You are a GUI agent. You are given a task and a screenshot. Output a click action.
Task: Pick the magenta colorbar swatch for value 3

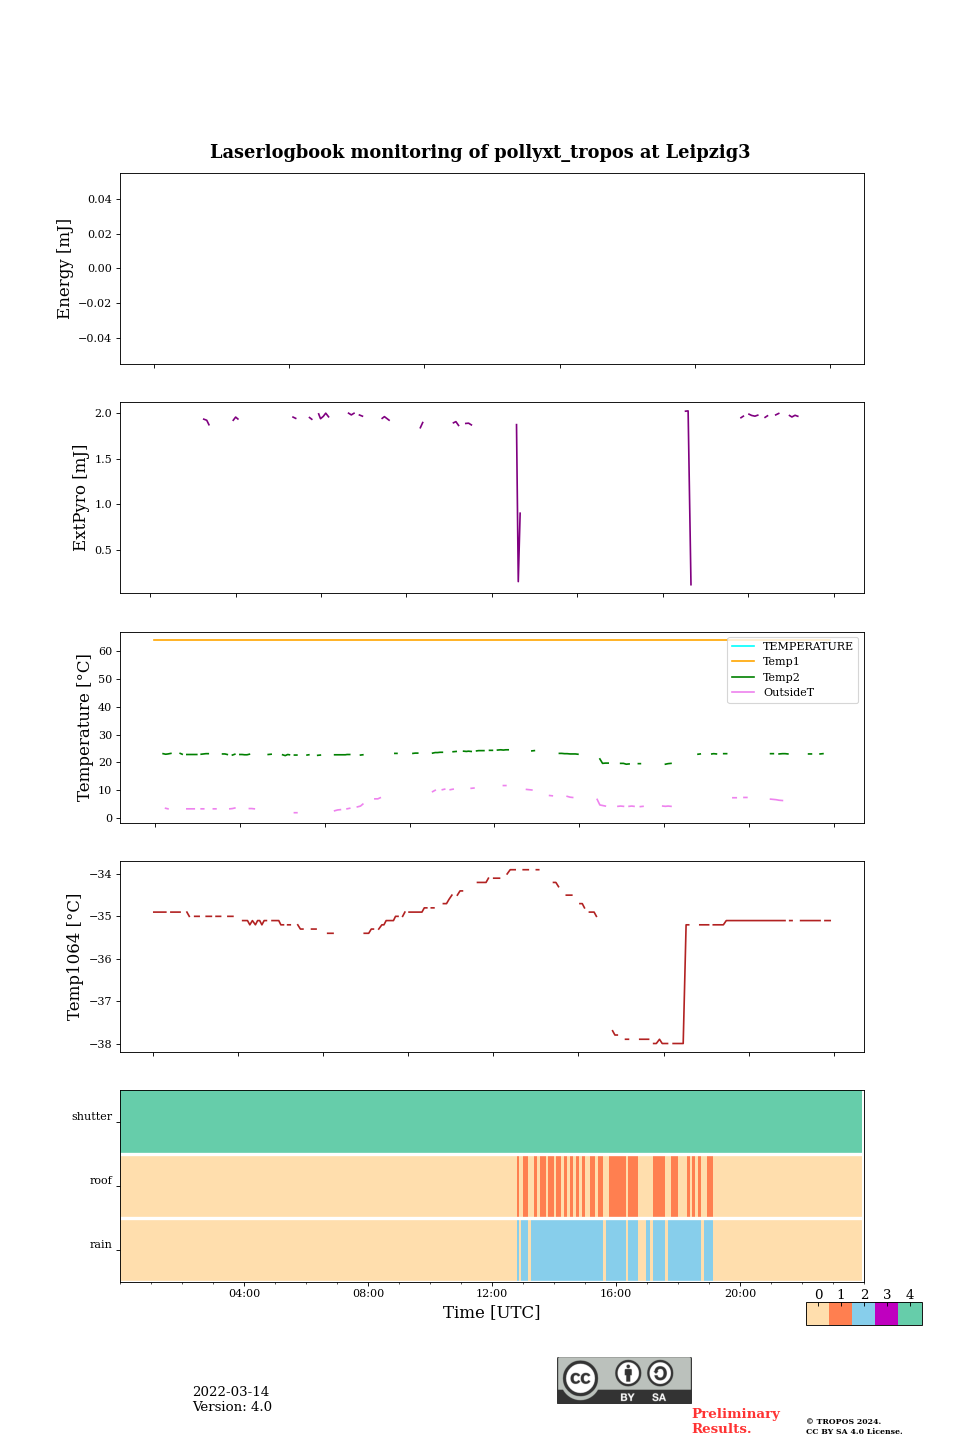(x=886, y=1314)
